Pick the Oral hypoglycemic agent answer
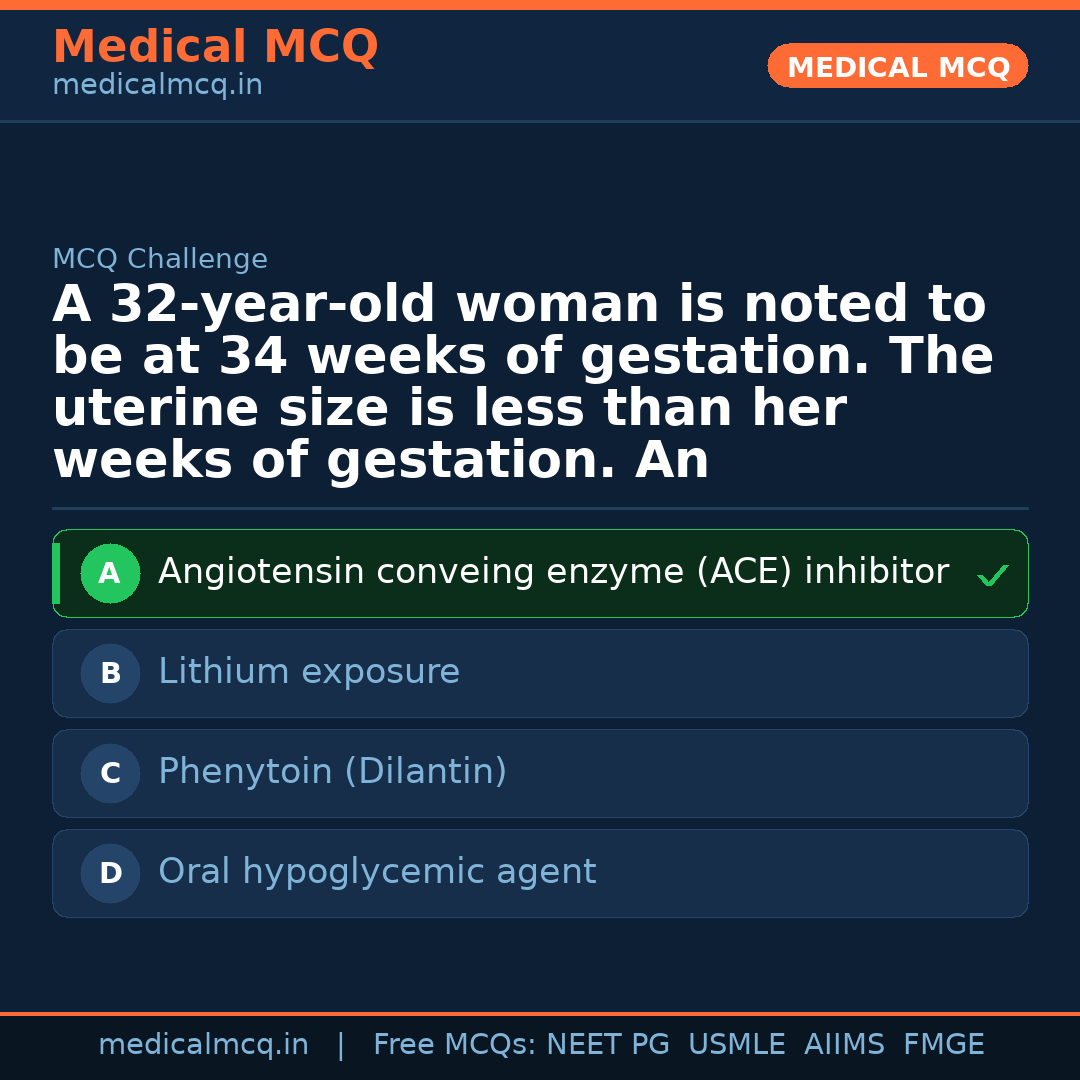This screenshot has width=1080, height=1080. click(377, 872)
